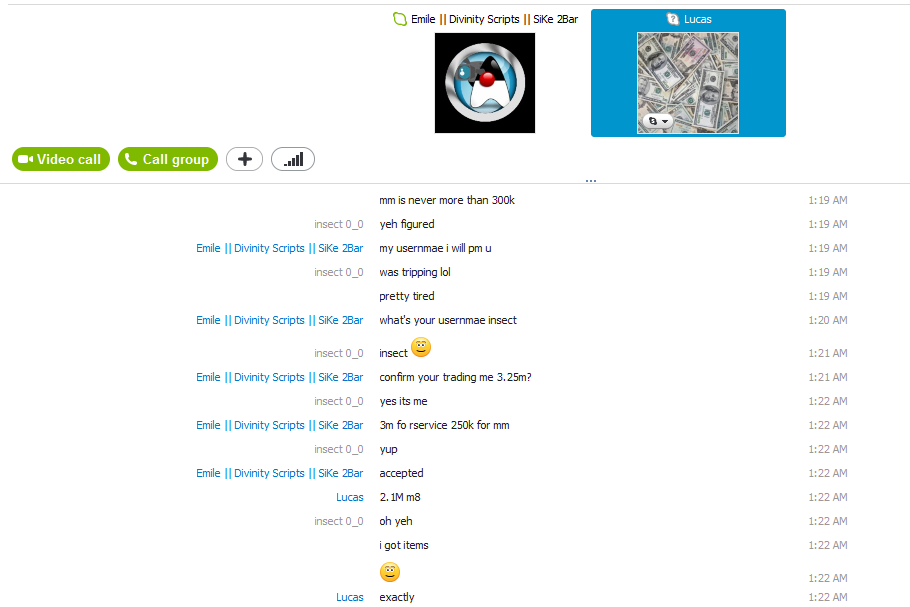Click Lucas sender name beside "exactly"
The height and width of the screenshot is (607, 910).
(x=349, y=597)
